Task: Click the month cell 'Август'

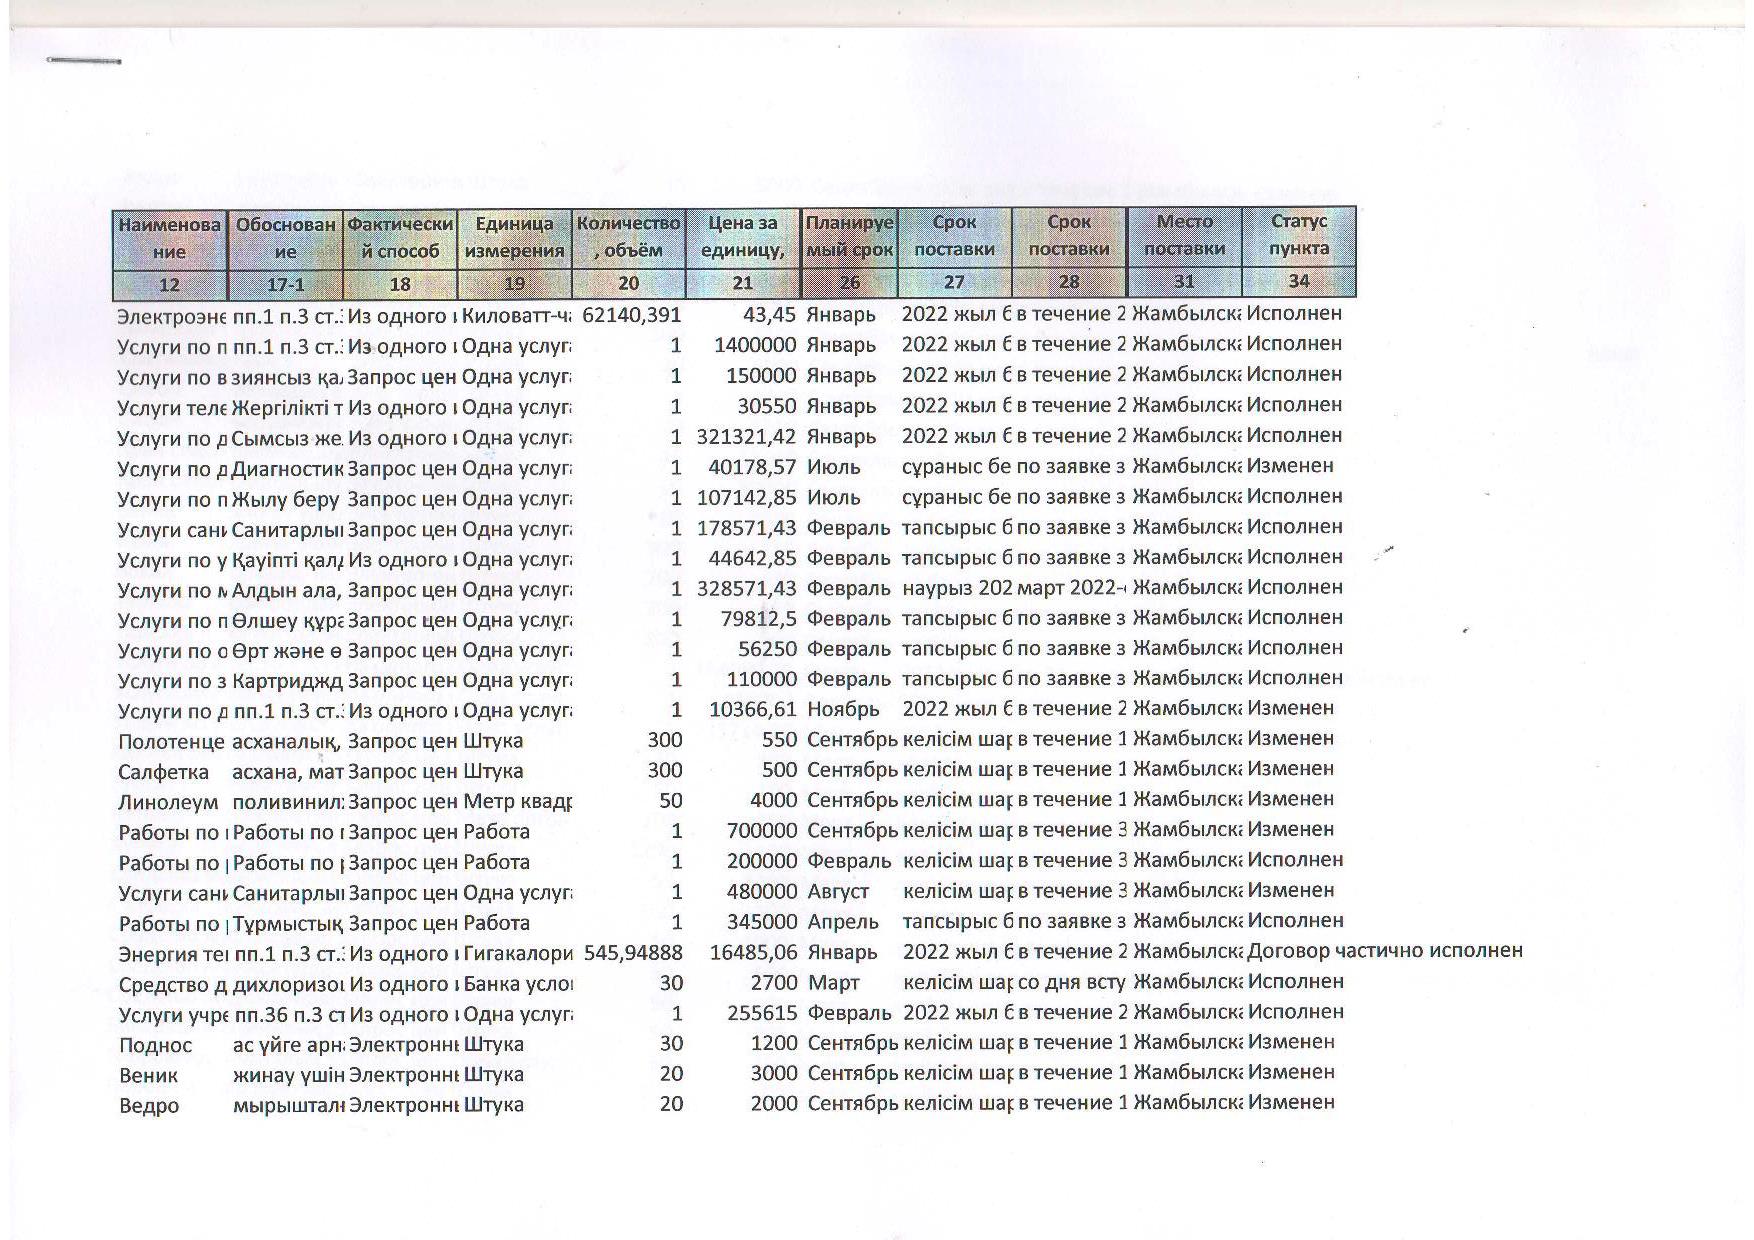Action: [838, 892]
